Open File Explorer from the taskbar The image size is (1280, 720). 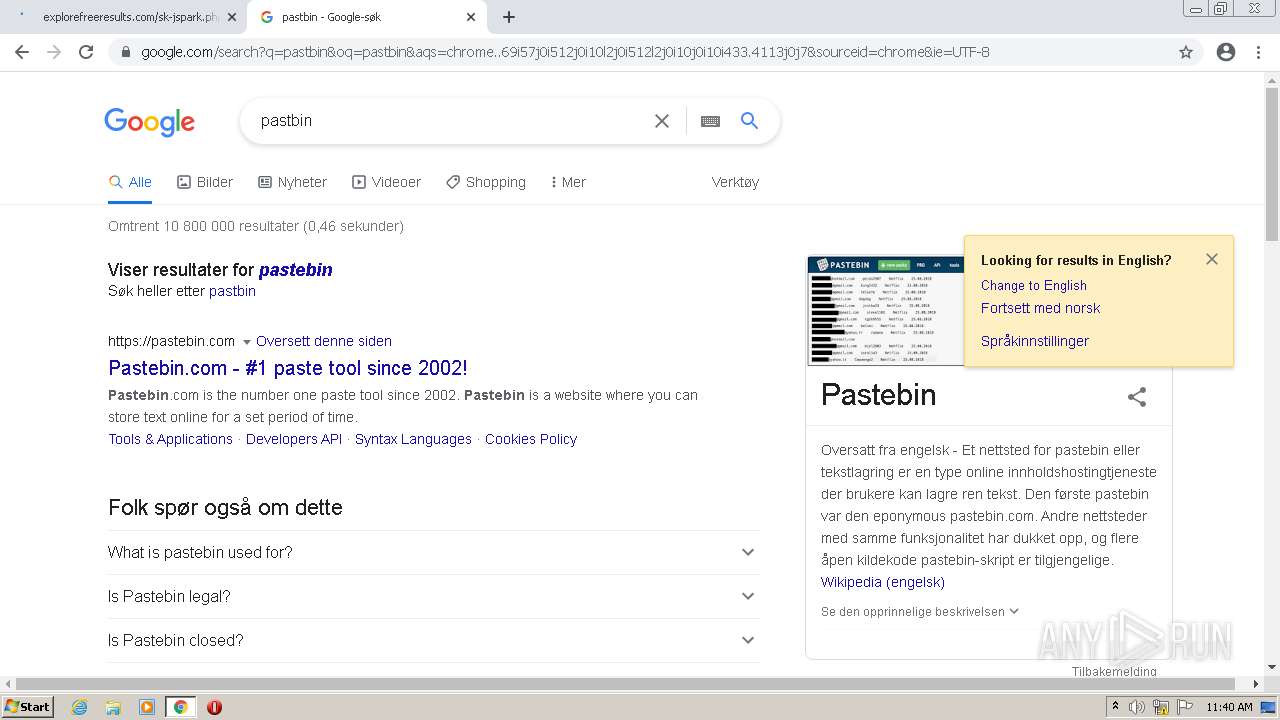point(113,707)
